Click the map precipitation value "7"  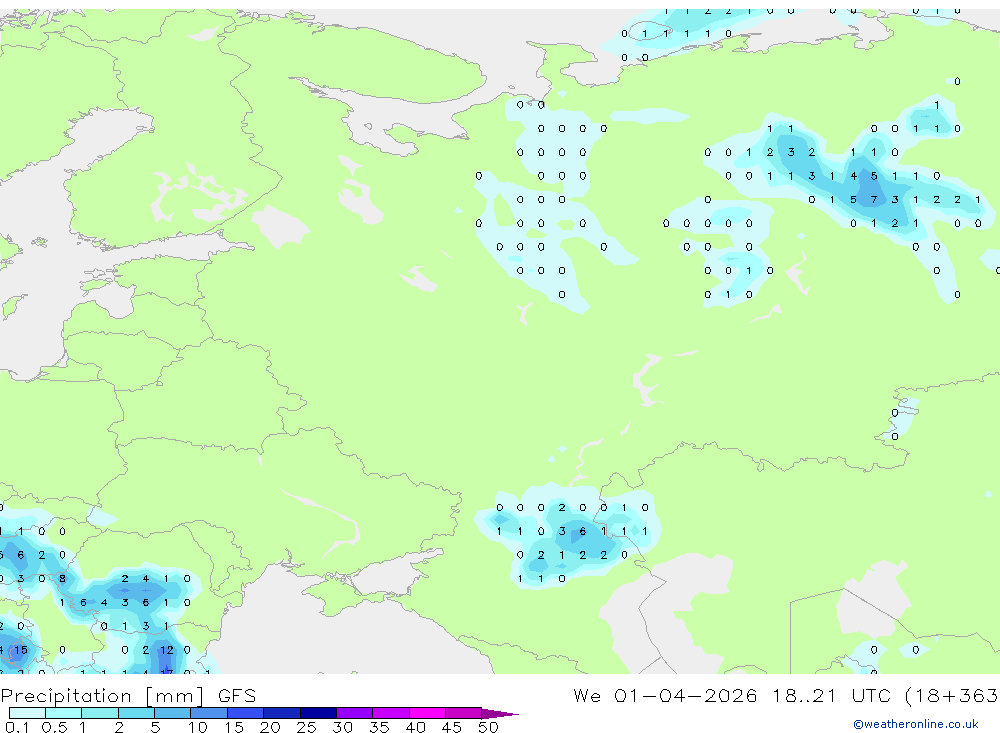(x=874, y=200)
